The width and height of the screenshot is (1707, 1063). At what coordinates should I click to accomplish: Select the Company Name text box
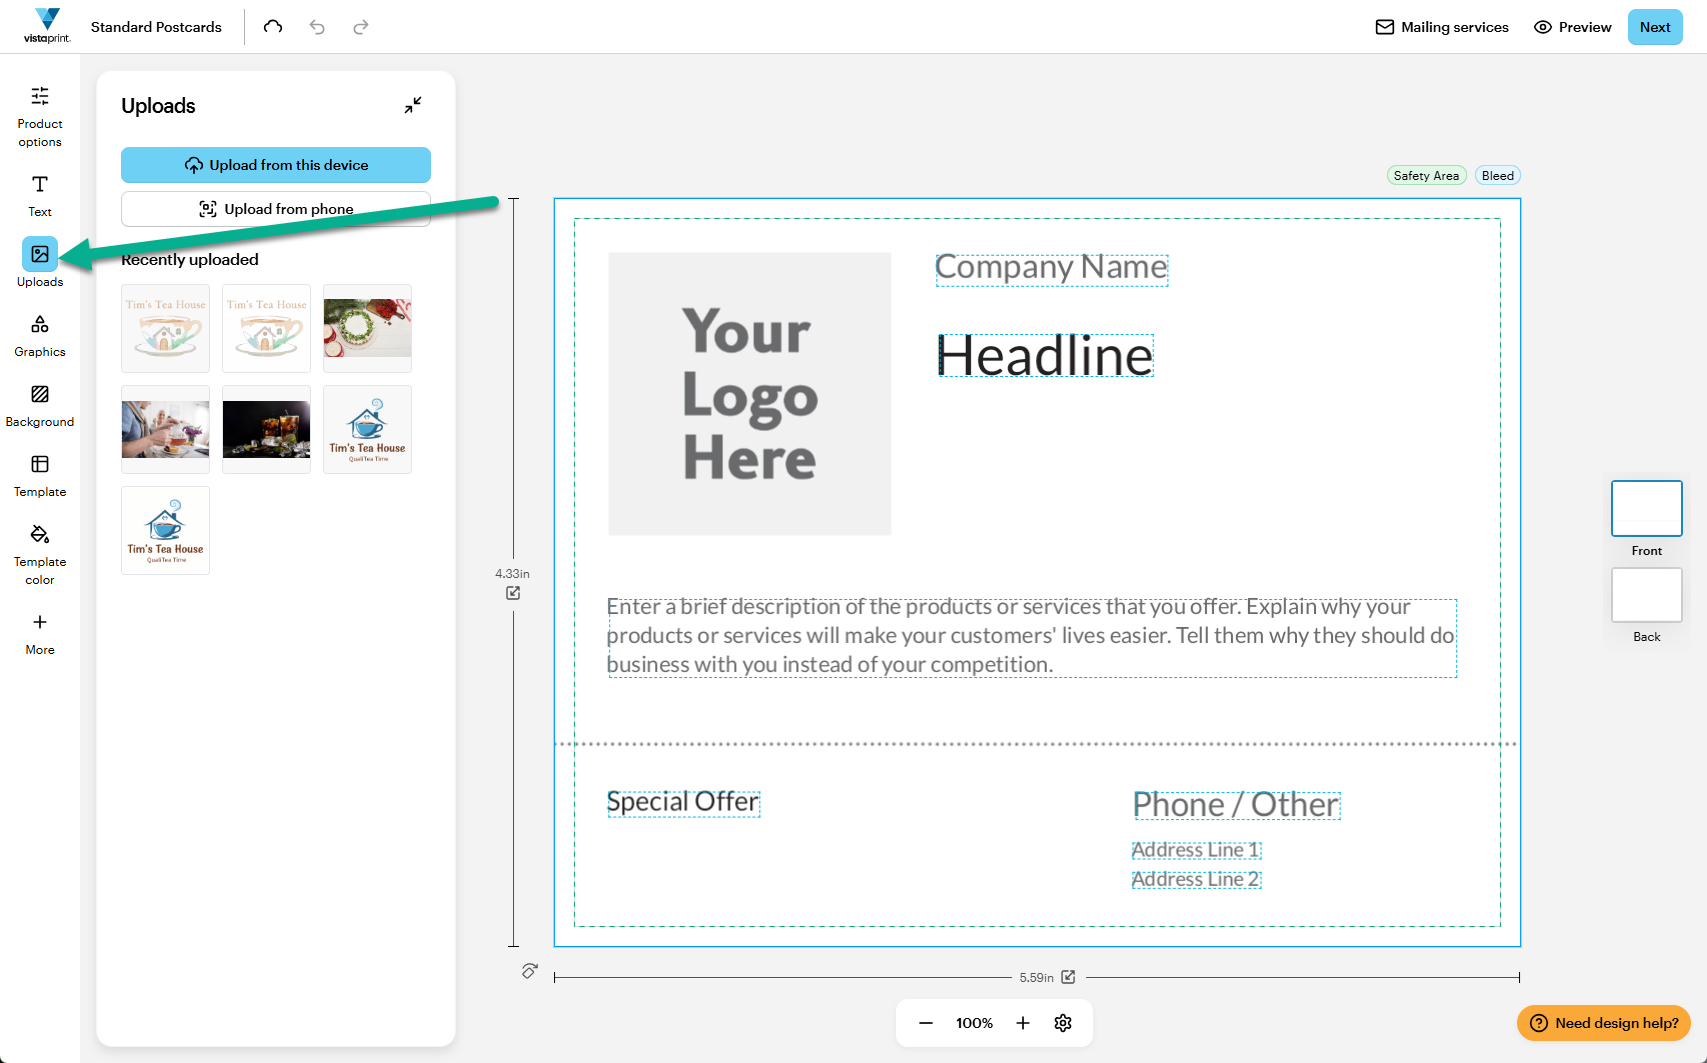pos(1052,268)
